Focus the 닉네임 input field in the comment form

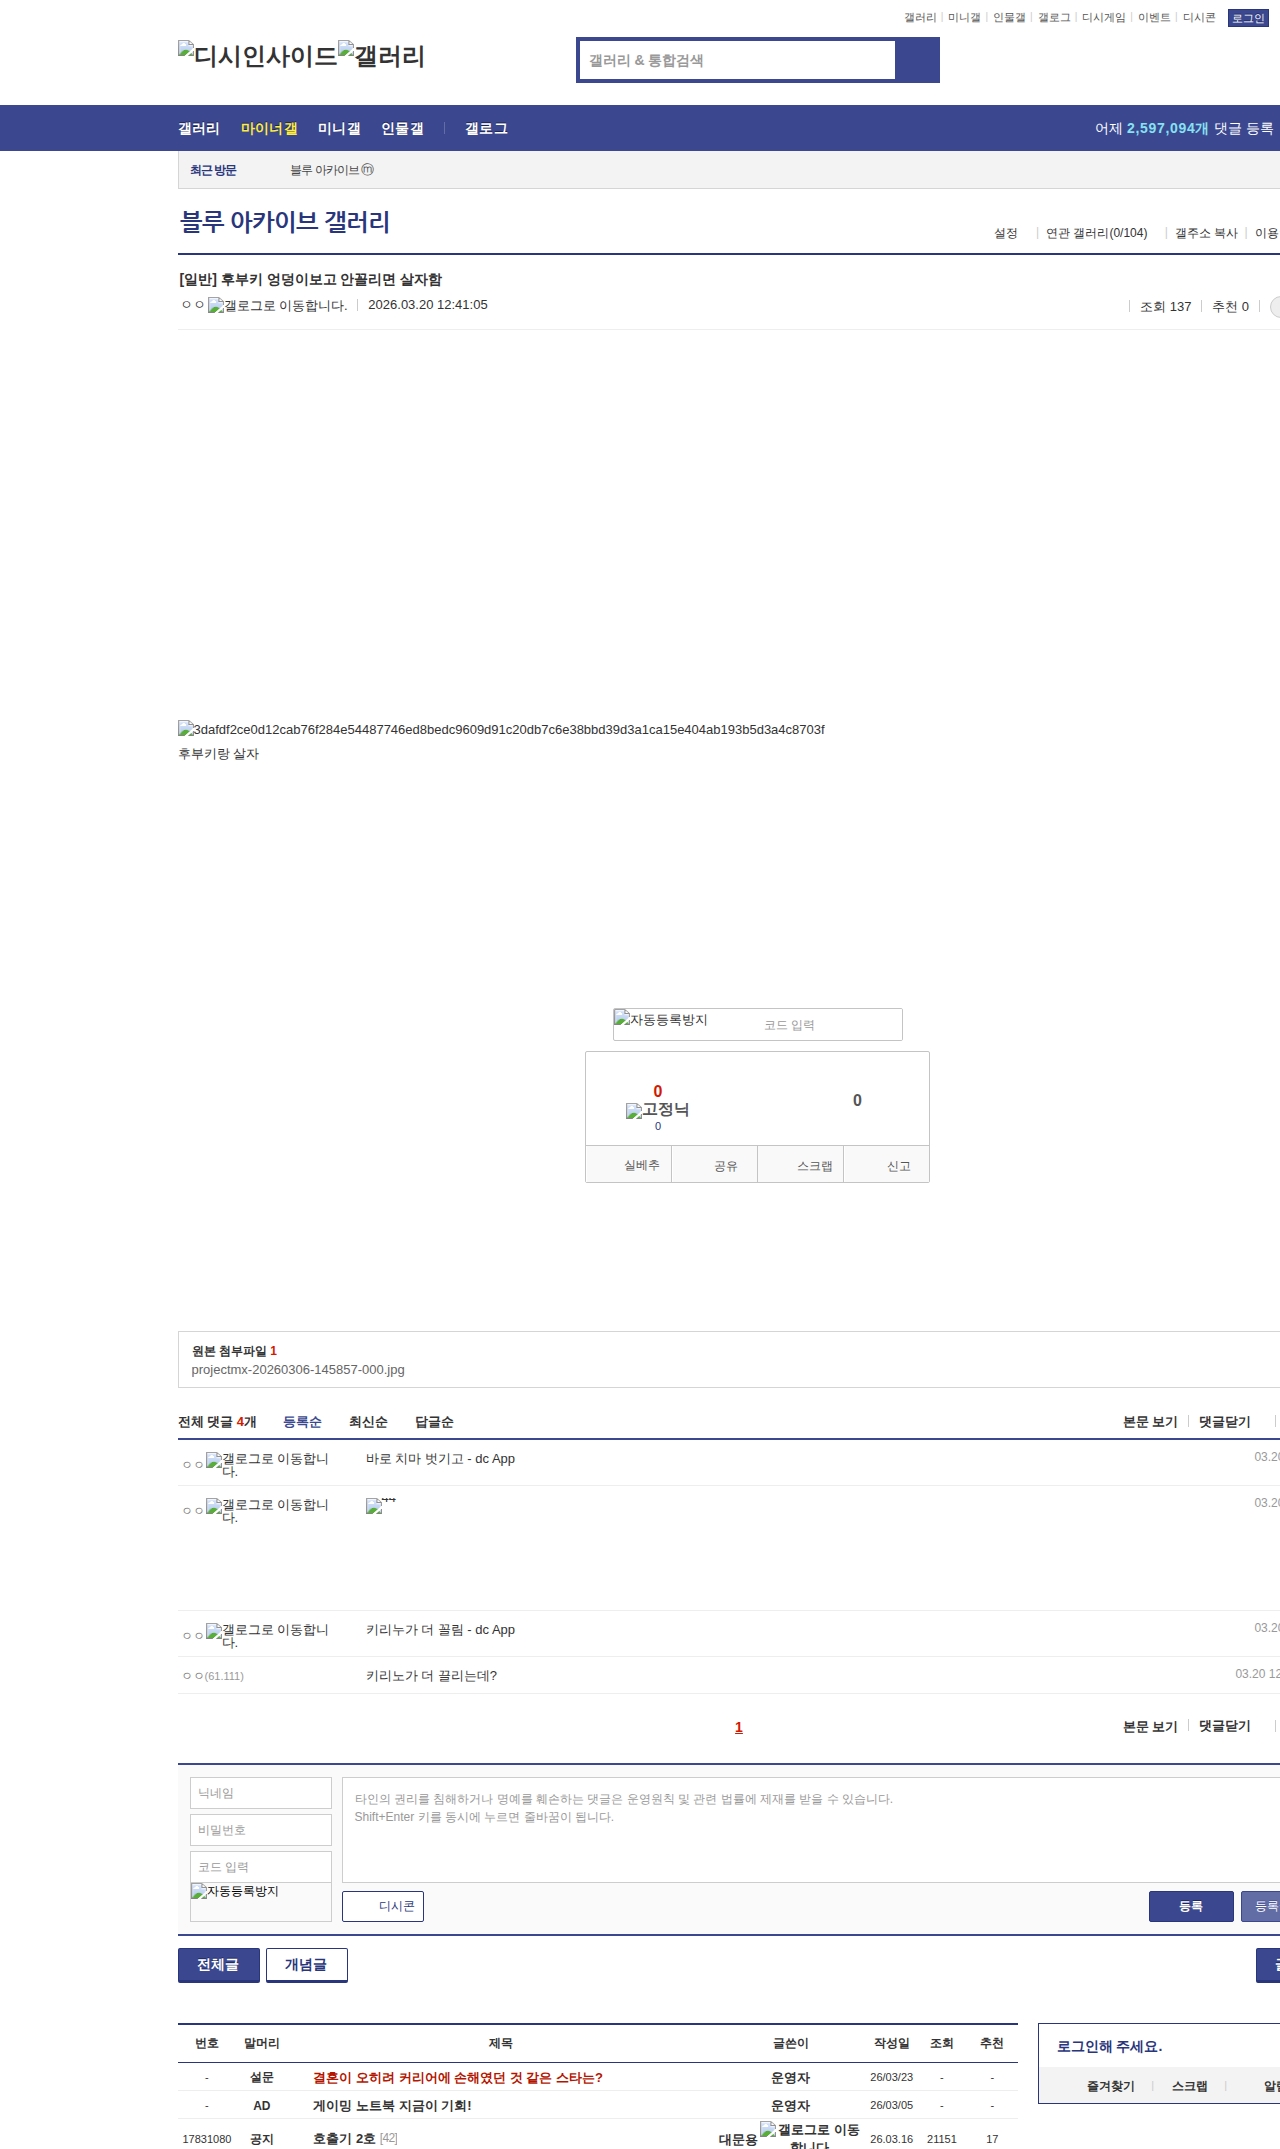(x=260, y=1793)
